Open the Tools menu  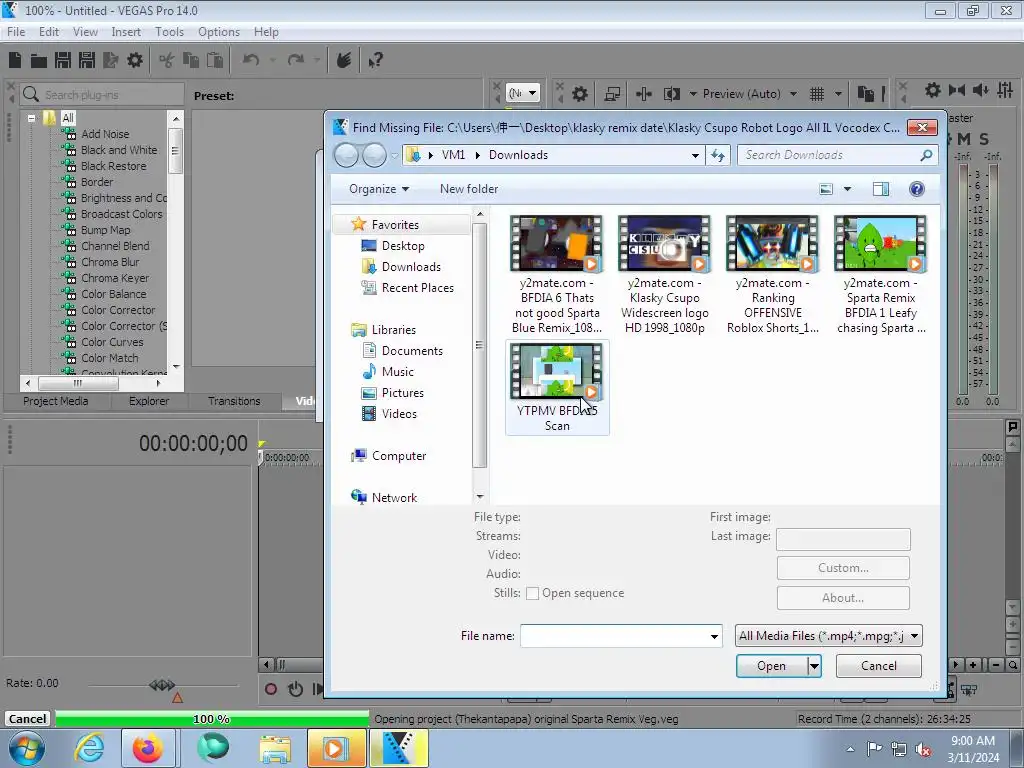point(169,32)
